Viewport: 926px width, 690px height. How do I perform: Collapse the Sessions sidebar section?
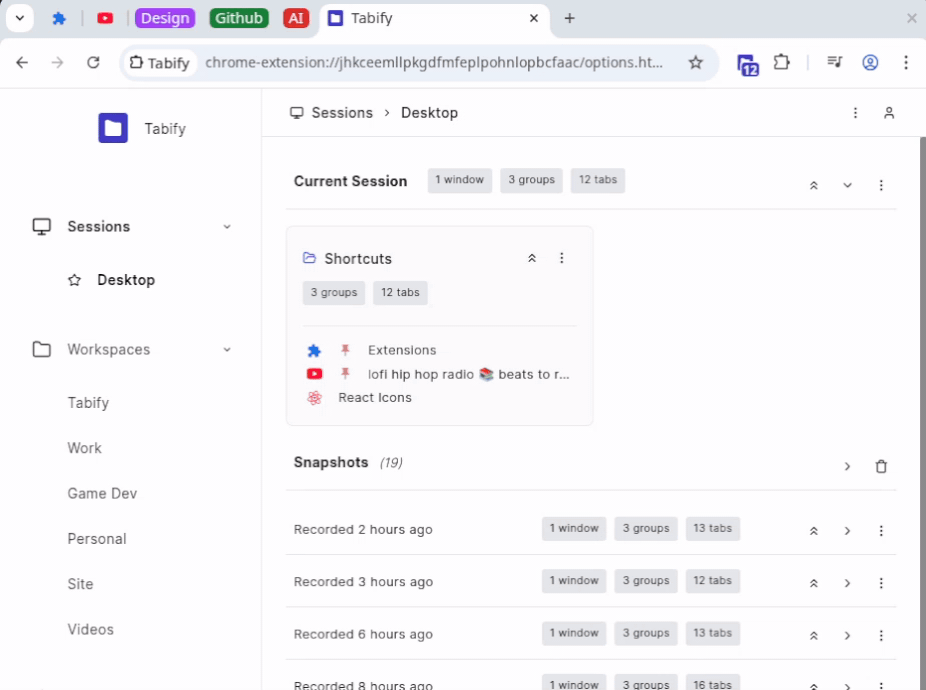(x=227, y=227)
